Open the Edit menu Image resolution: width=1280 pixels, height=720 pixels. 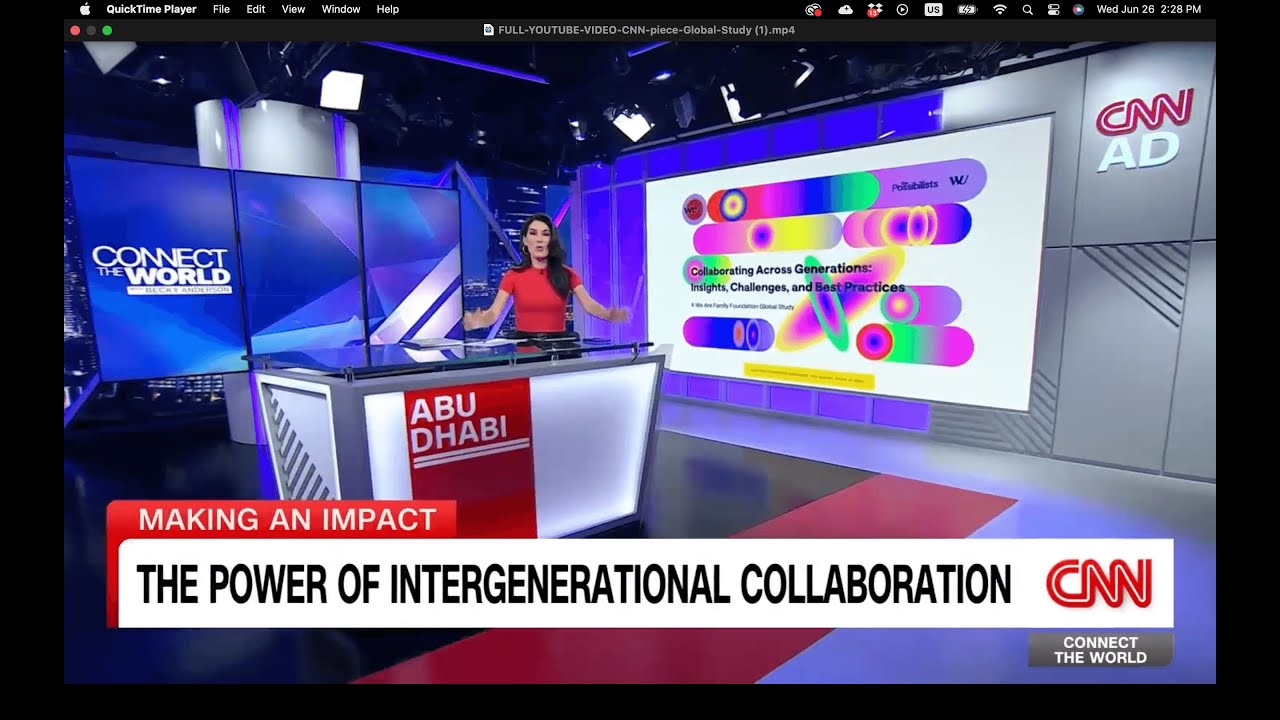tap(256, 9)
